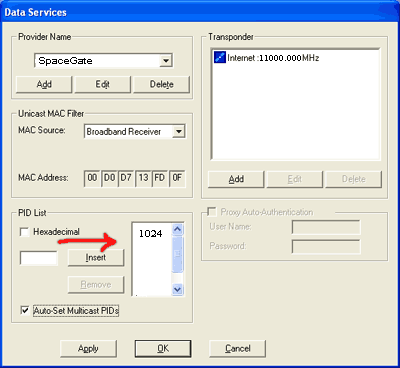Edit the selected provider

coord(103,84)
